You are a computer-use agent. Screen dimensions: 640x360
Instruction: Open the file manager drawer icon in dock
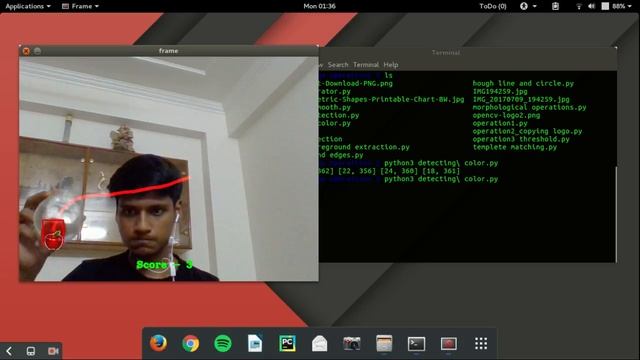[x=384, y=343]
